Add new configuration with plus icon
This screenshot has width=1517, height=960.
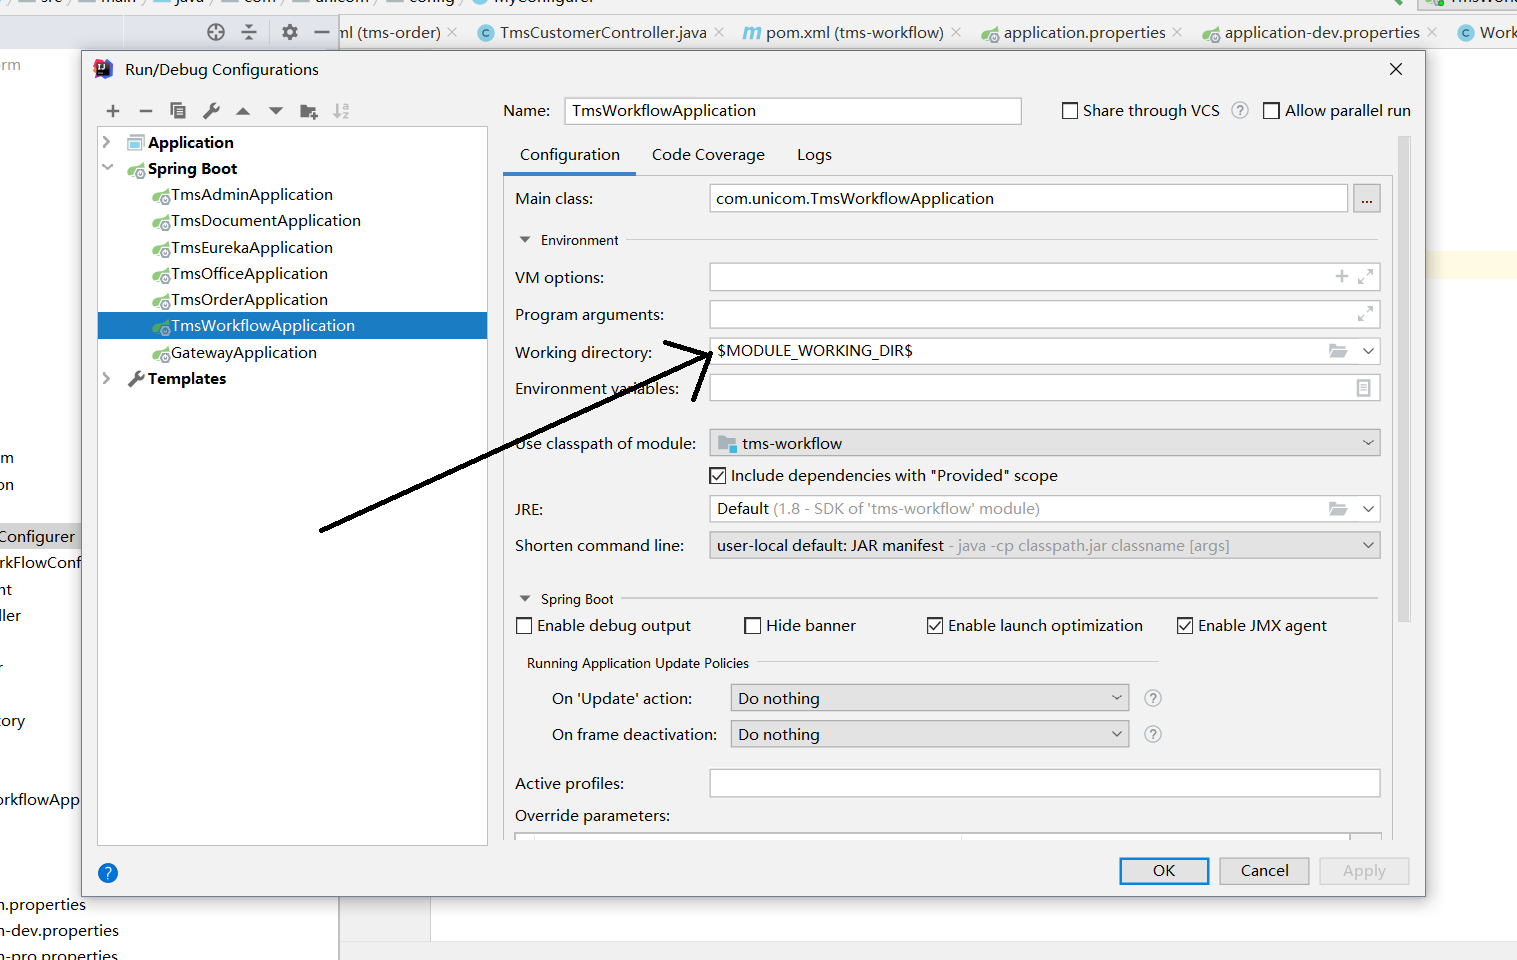coord(113,111)
